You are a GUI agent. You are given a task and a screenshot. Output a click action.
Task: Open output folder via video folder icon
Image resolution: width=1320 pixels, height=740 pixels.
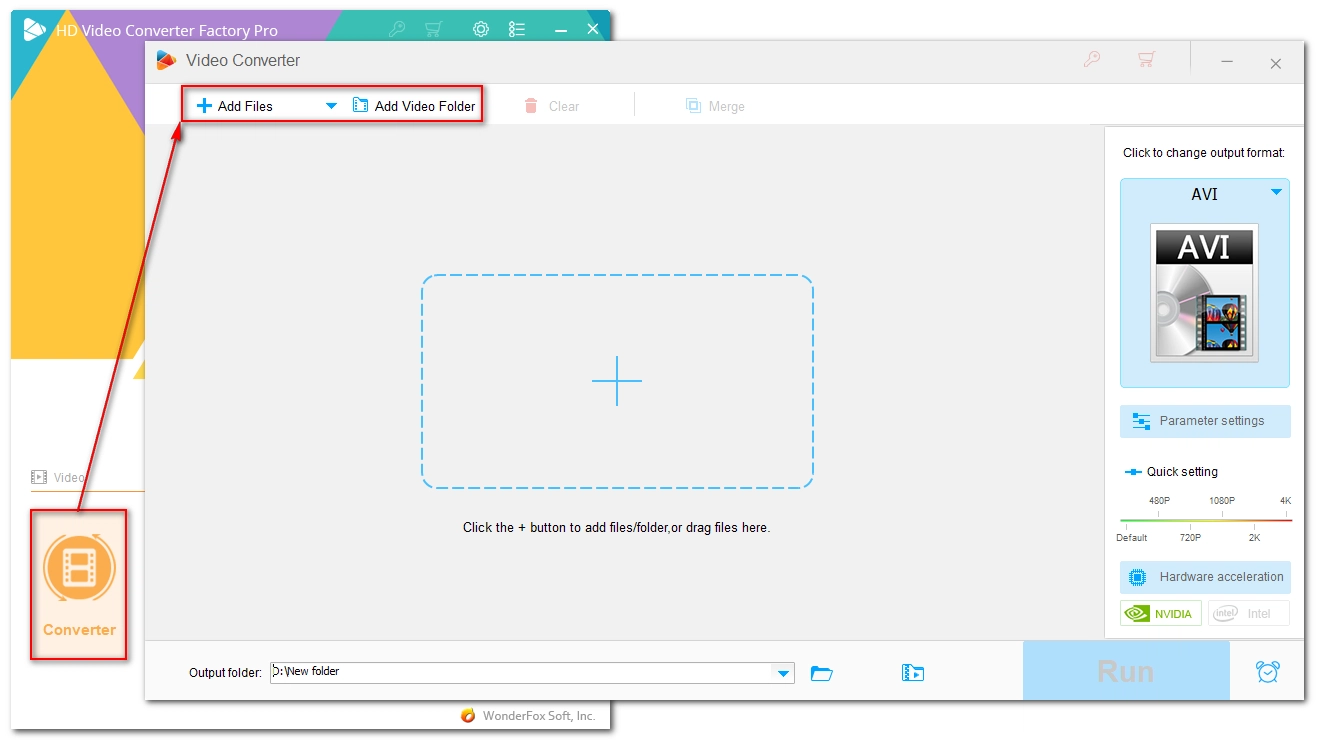coord(913,673)
